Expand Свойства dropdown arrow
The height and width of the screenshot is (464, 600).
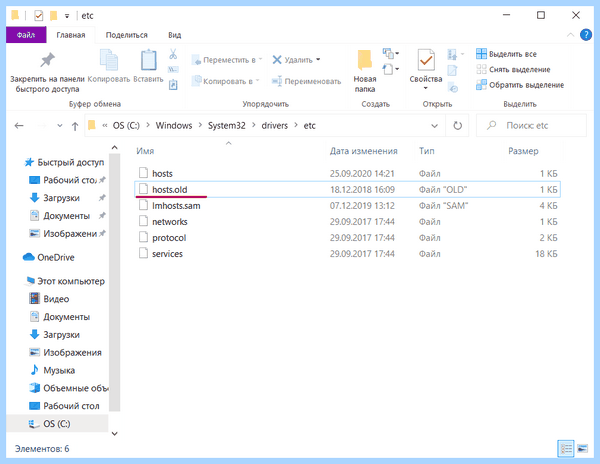[426, 88]
